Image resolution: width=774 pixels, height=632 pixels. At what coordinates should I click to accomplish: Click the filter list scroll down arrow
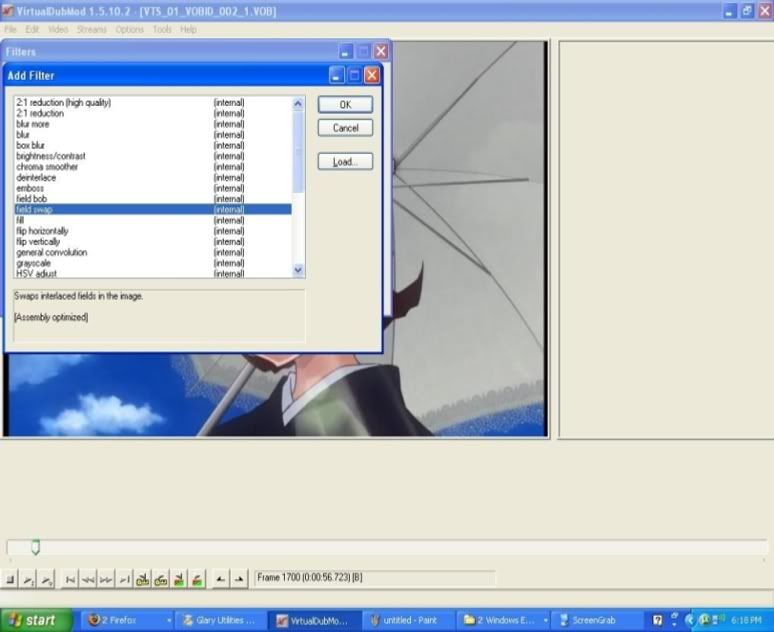298,270
